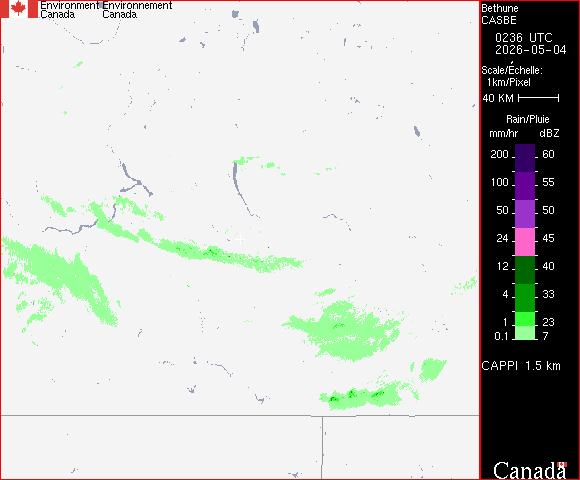The width and height of the screenshot is (580, 480).
Task: Select the 45 dBZ pink color swatch
Action: (x=525, y=242)
